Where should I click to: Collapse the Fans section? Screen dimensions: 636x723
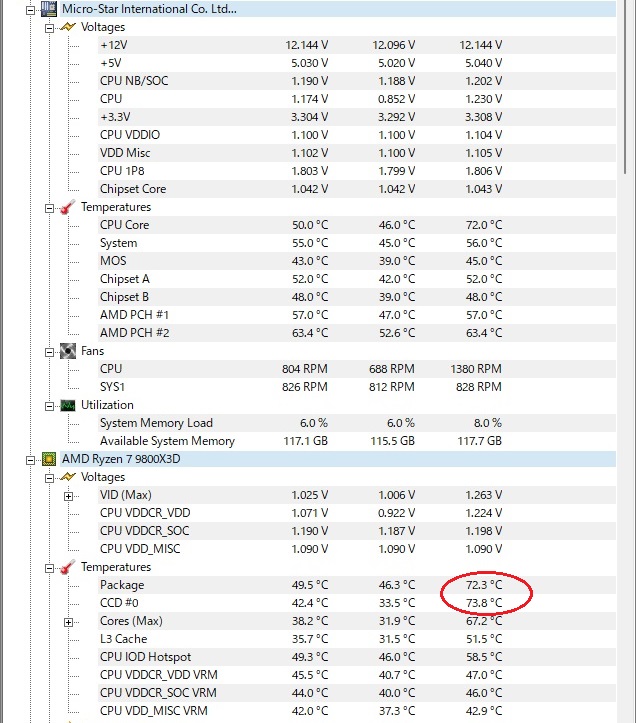[50, 351]
